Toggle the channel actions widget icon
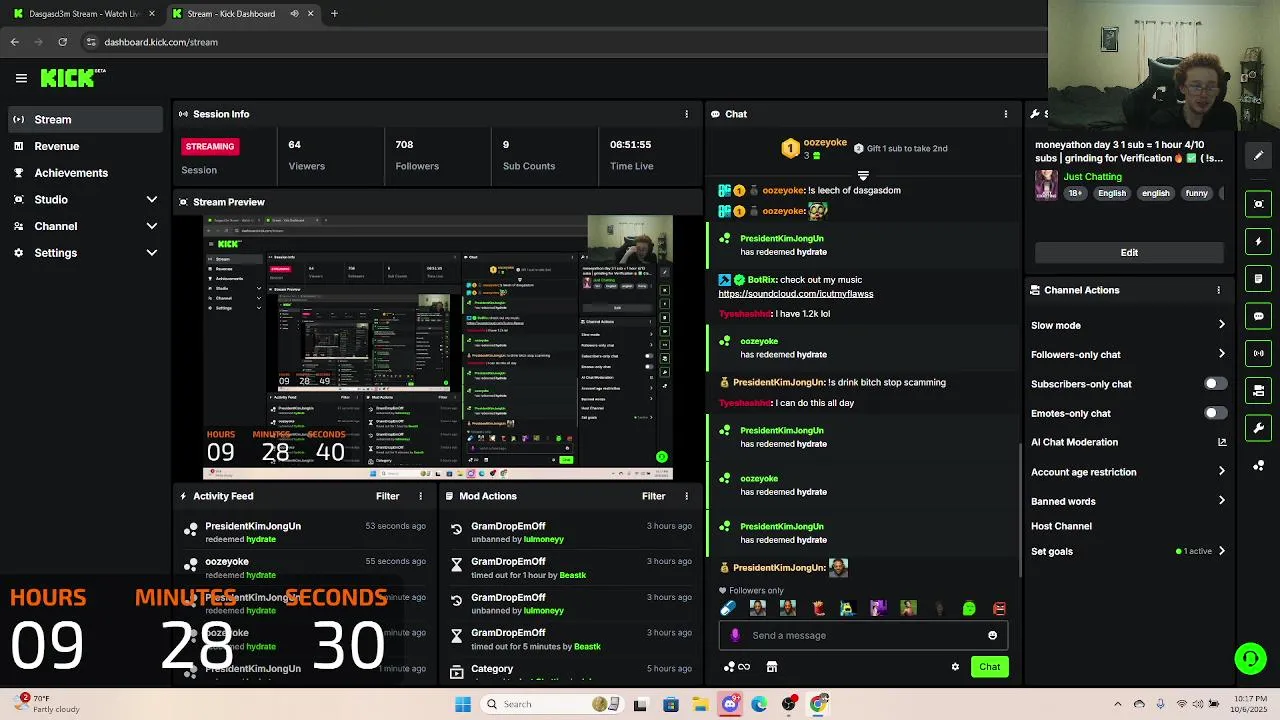Image resolution: width=1280 pixels, height=720 pixels. 1258,391
